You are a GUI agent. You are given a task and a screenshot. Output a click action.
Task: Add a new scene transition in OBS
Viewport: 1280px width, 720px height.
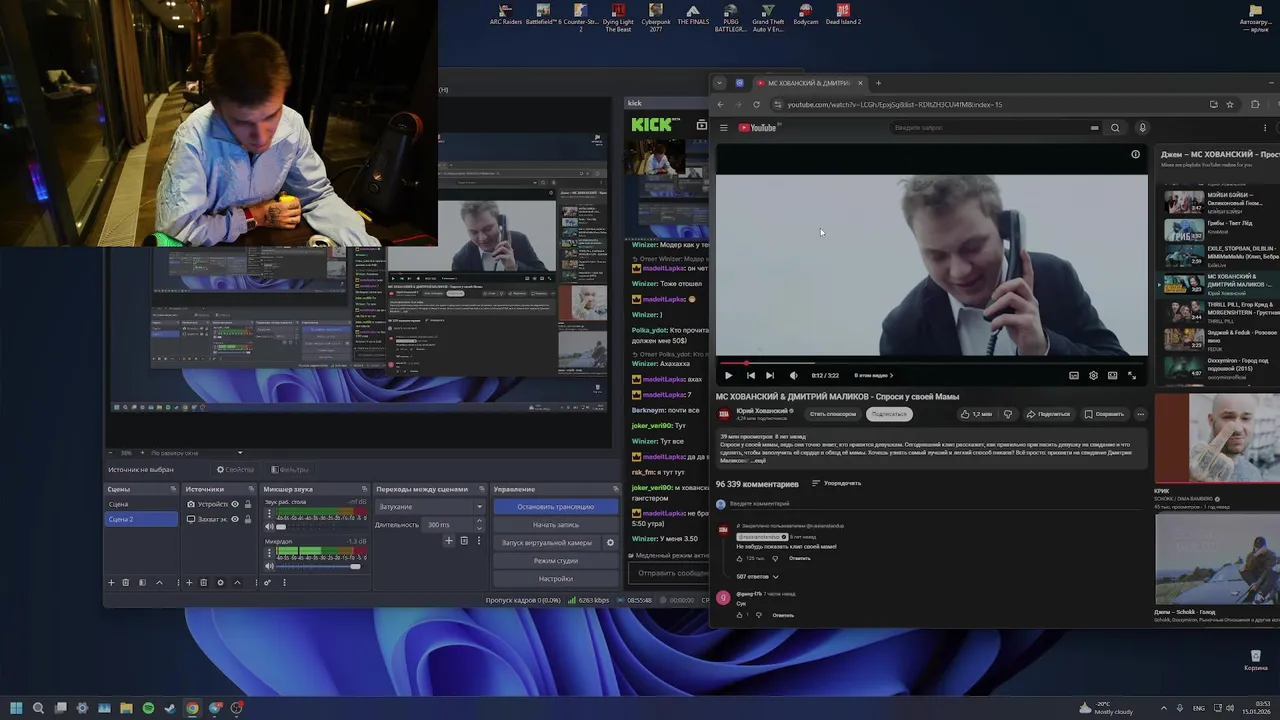[x=449, y=540]
